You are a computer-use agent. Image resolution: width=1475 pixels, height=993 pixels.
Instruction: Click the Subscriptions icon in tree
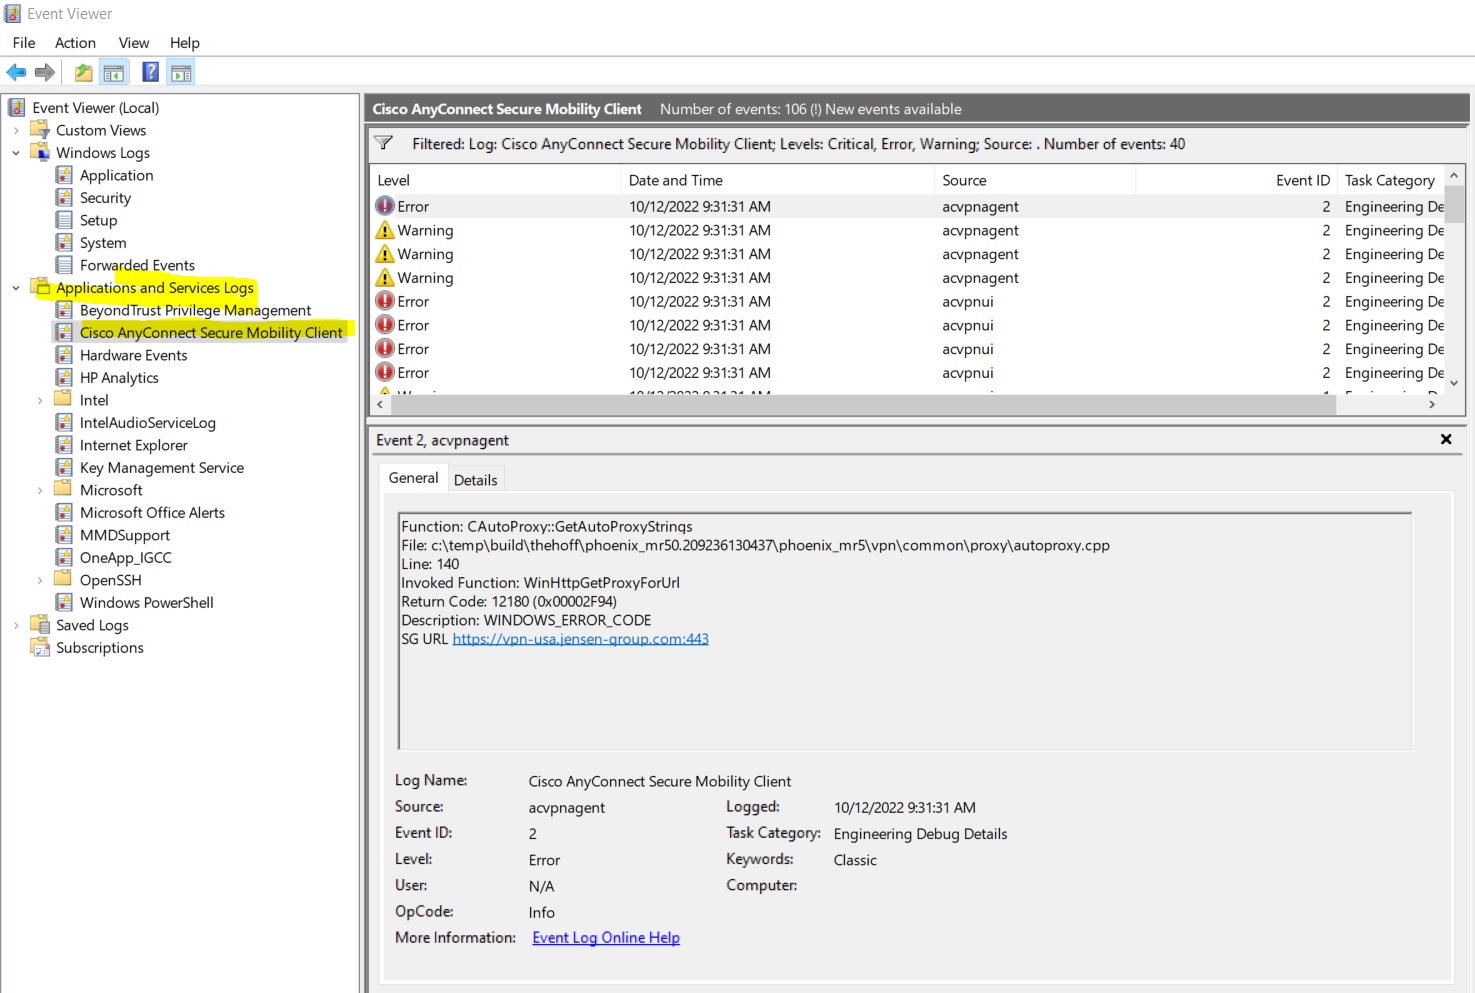(41, 648)
